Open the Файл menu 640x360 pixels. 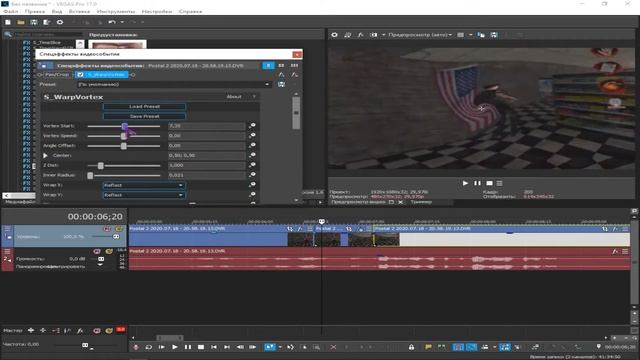click(10, 11)
